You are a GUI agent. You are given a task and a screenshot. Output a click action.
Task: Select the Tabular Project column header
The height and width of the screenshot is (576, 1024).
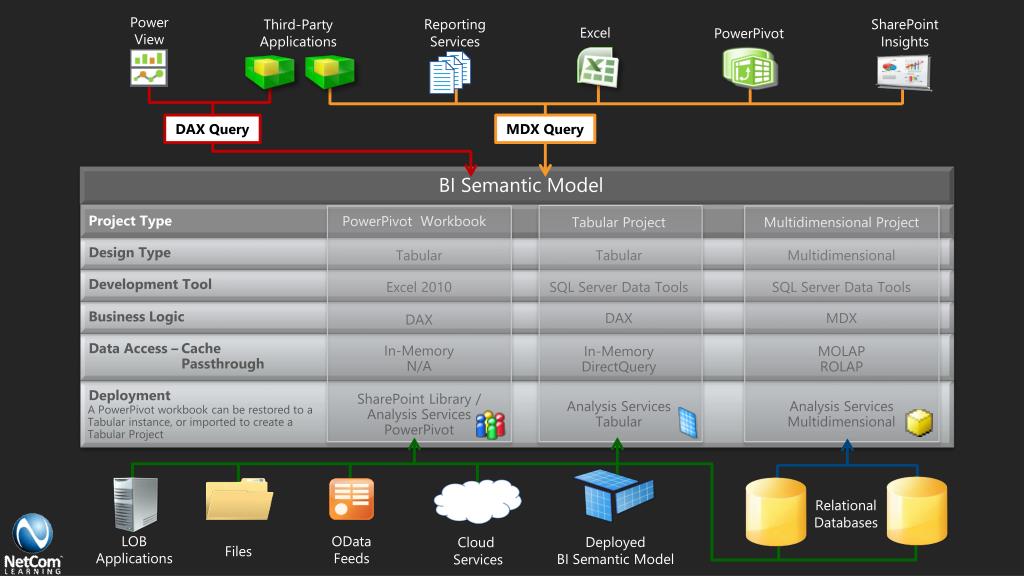pos(620,222)
